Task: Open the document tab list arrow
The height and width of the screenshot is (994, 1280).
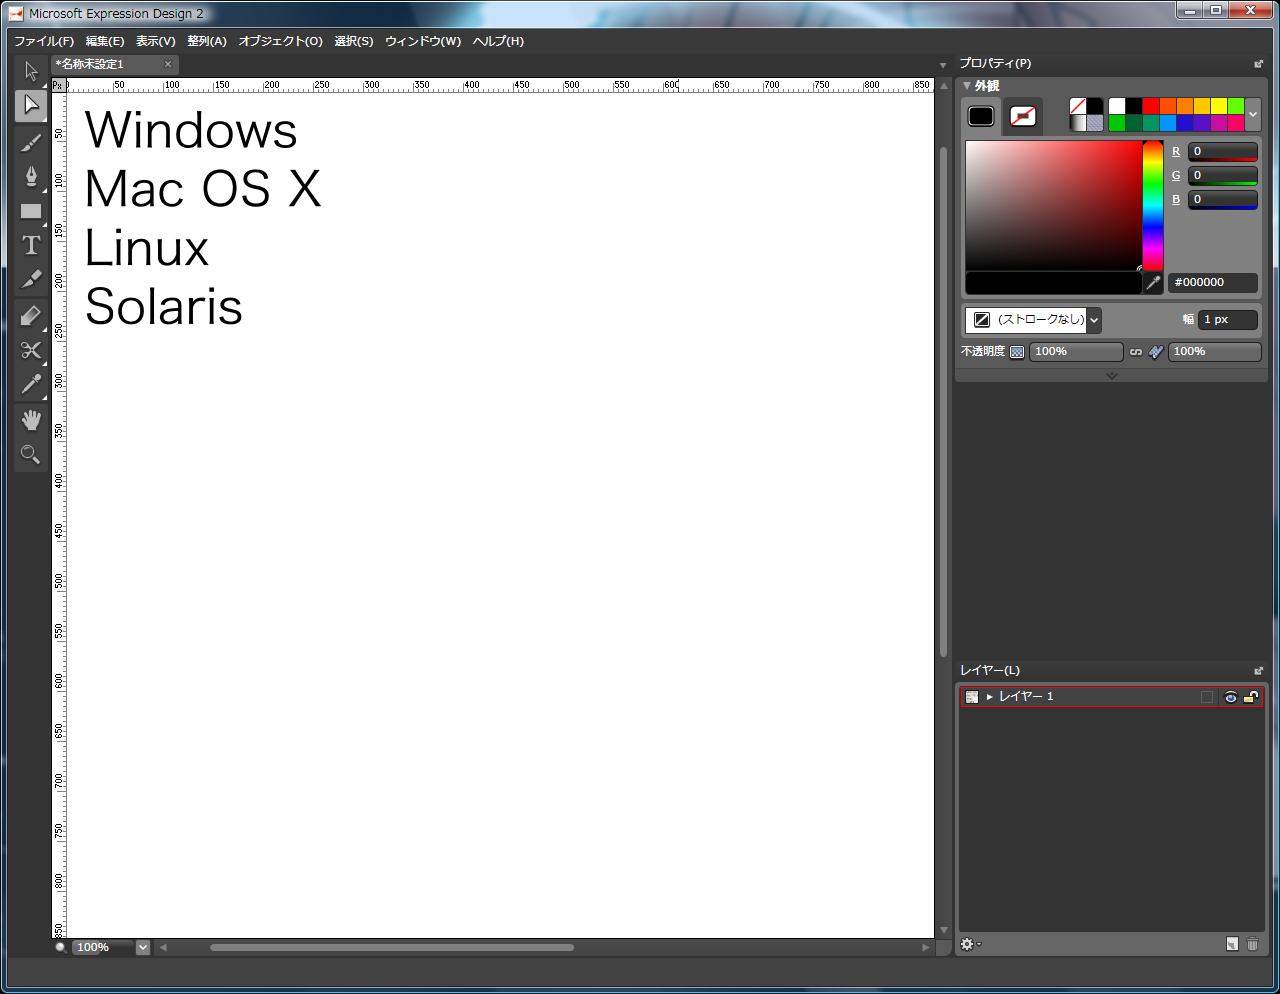Action: tap(942, 66)
